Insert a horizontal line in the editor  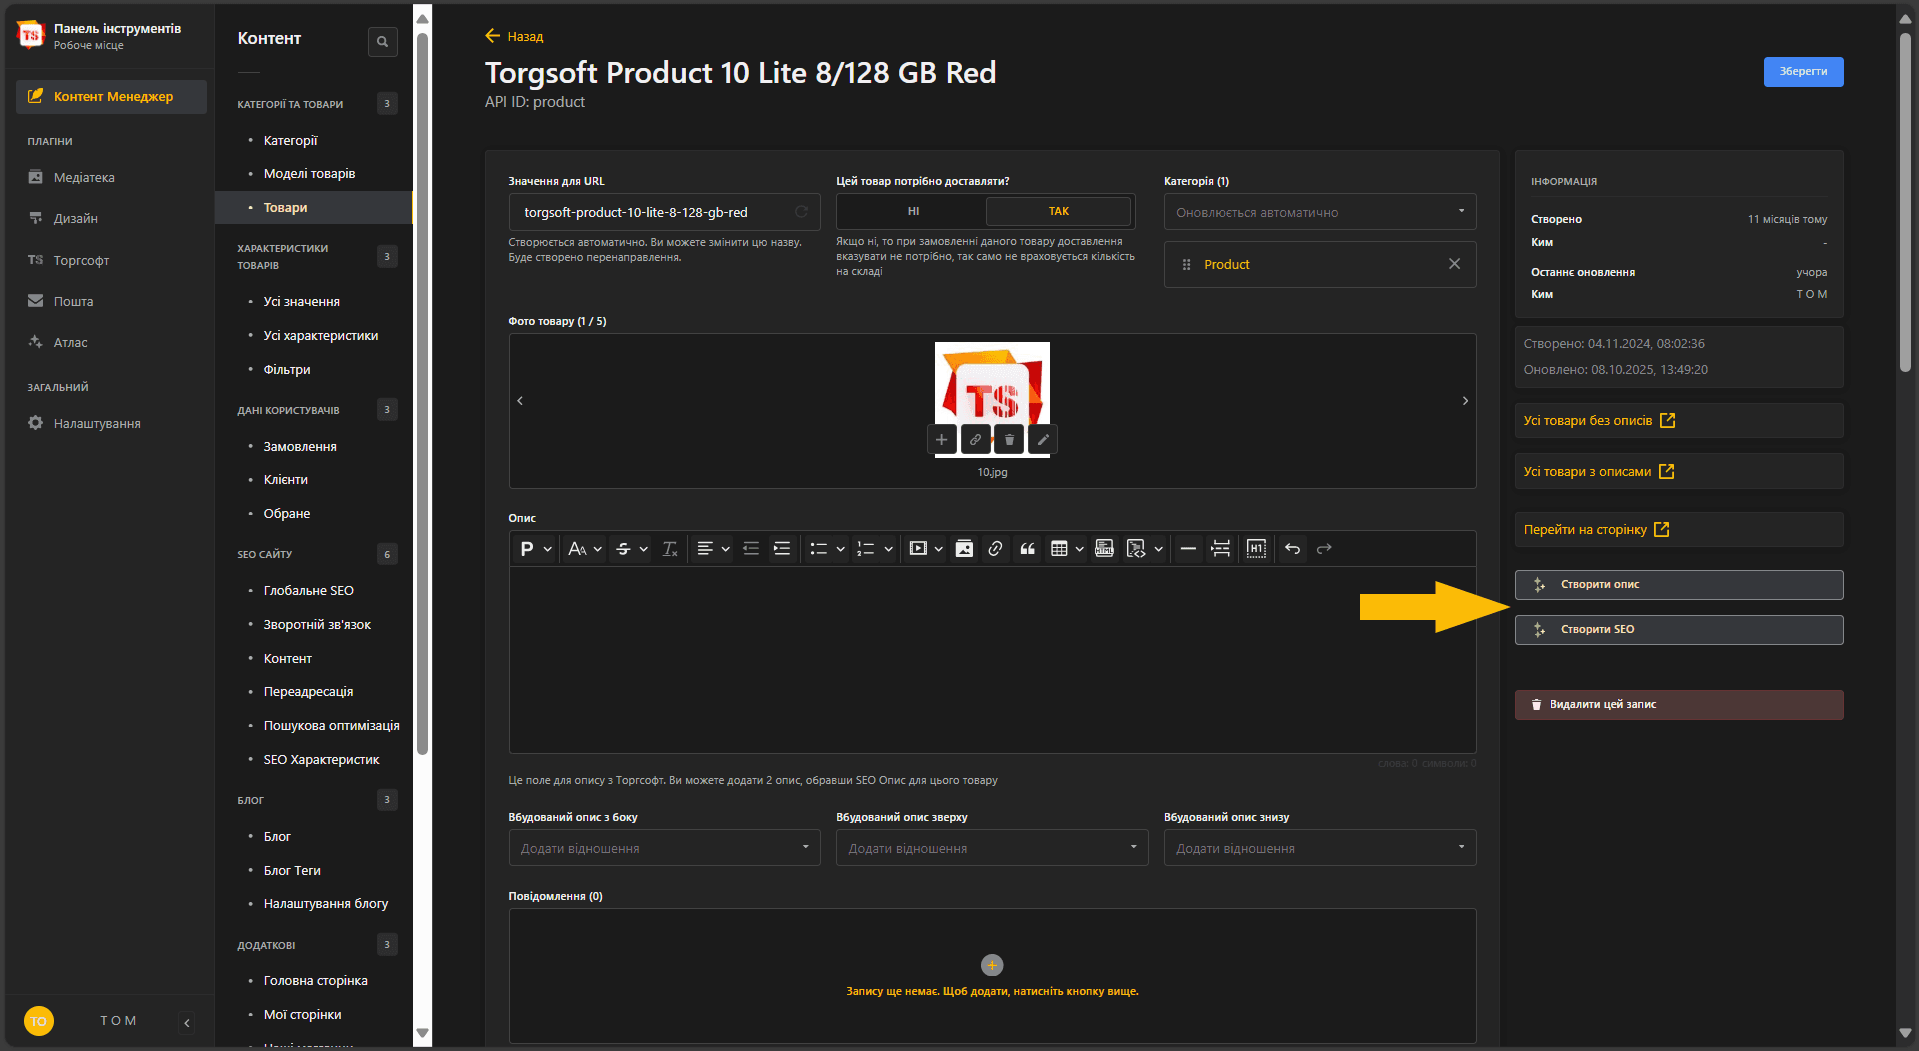1188,549
